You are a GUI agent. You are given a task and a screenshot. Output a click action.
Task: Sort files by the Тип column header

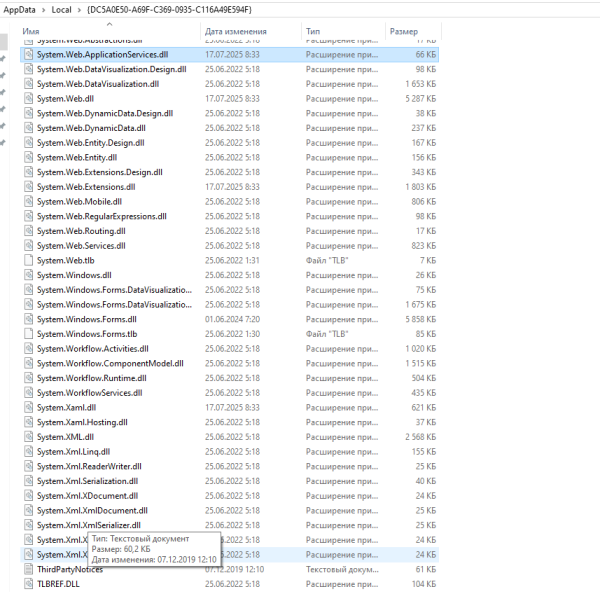click(313, 31)
